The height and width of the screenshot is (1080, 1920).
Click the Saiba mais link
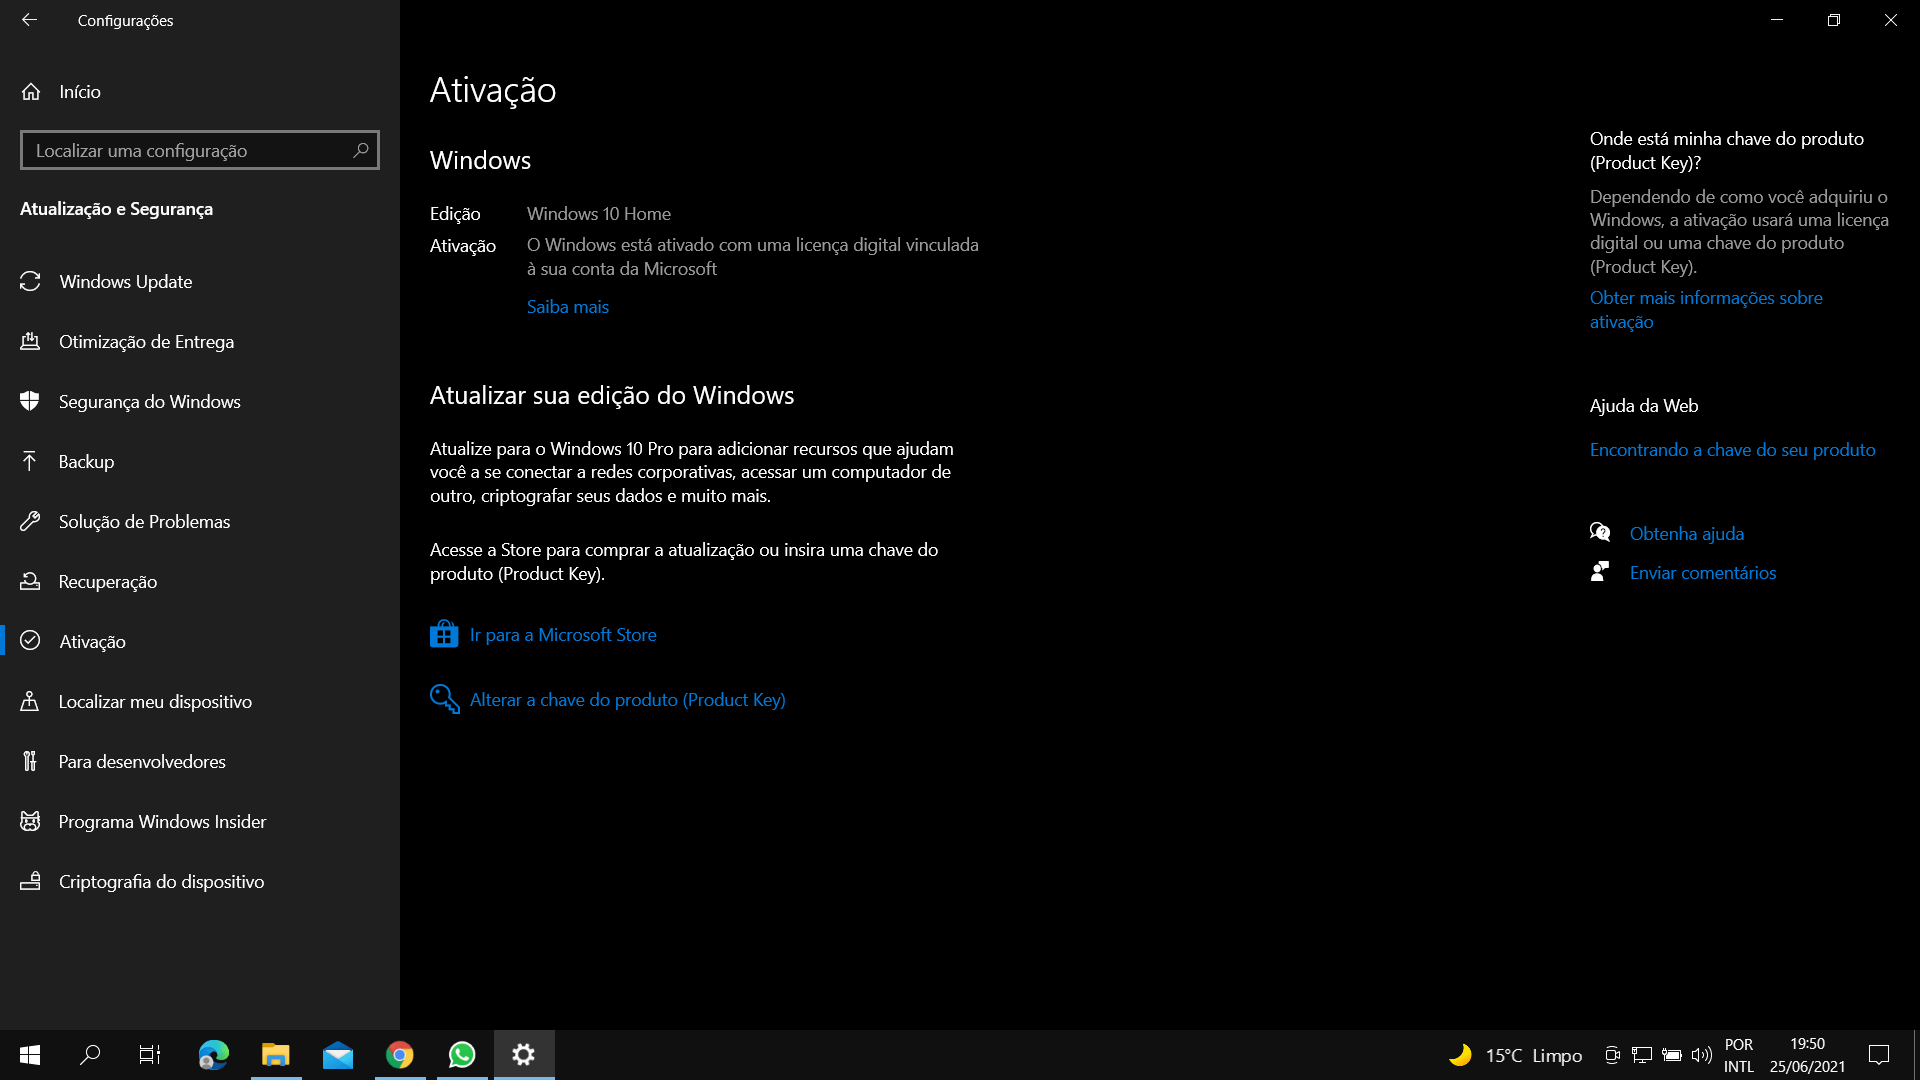(x=567, y=306)
